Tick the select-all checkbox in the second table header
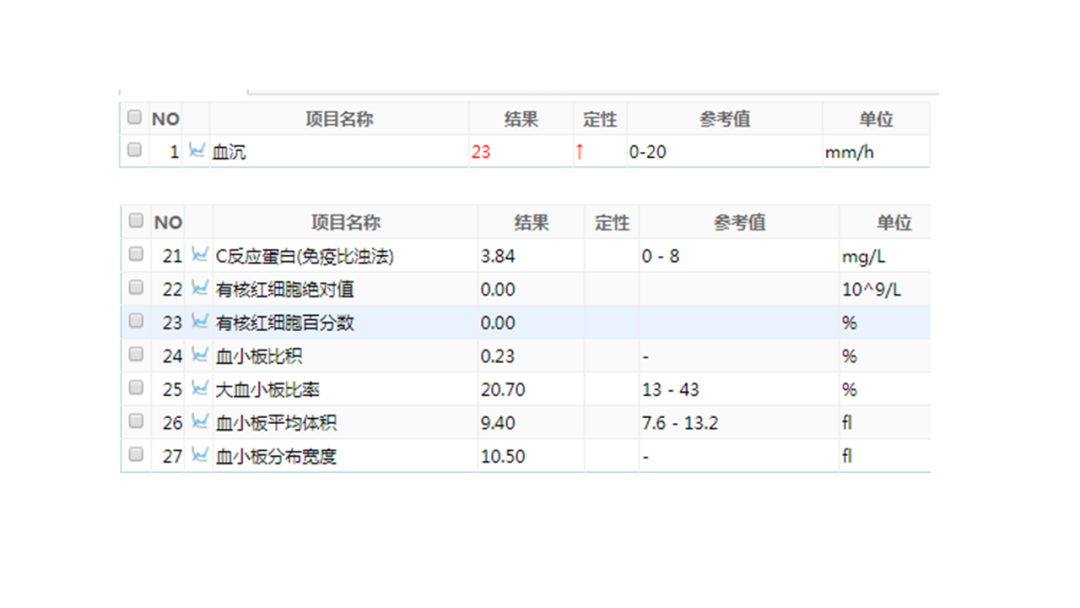This screenshot has width=1080, height=608. (x=136, y=220)
